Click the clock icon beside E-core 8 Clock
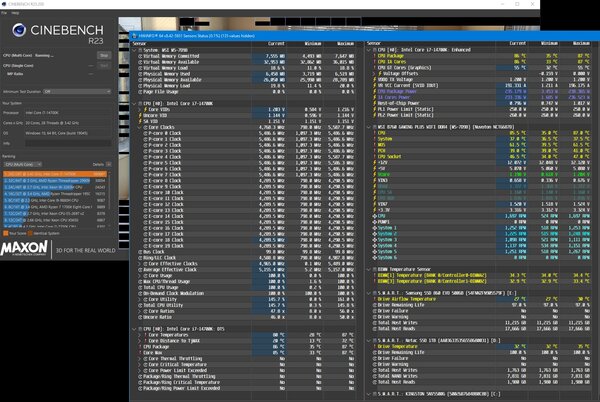The width and height of the screenshot is (600, 402). 145,181
